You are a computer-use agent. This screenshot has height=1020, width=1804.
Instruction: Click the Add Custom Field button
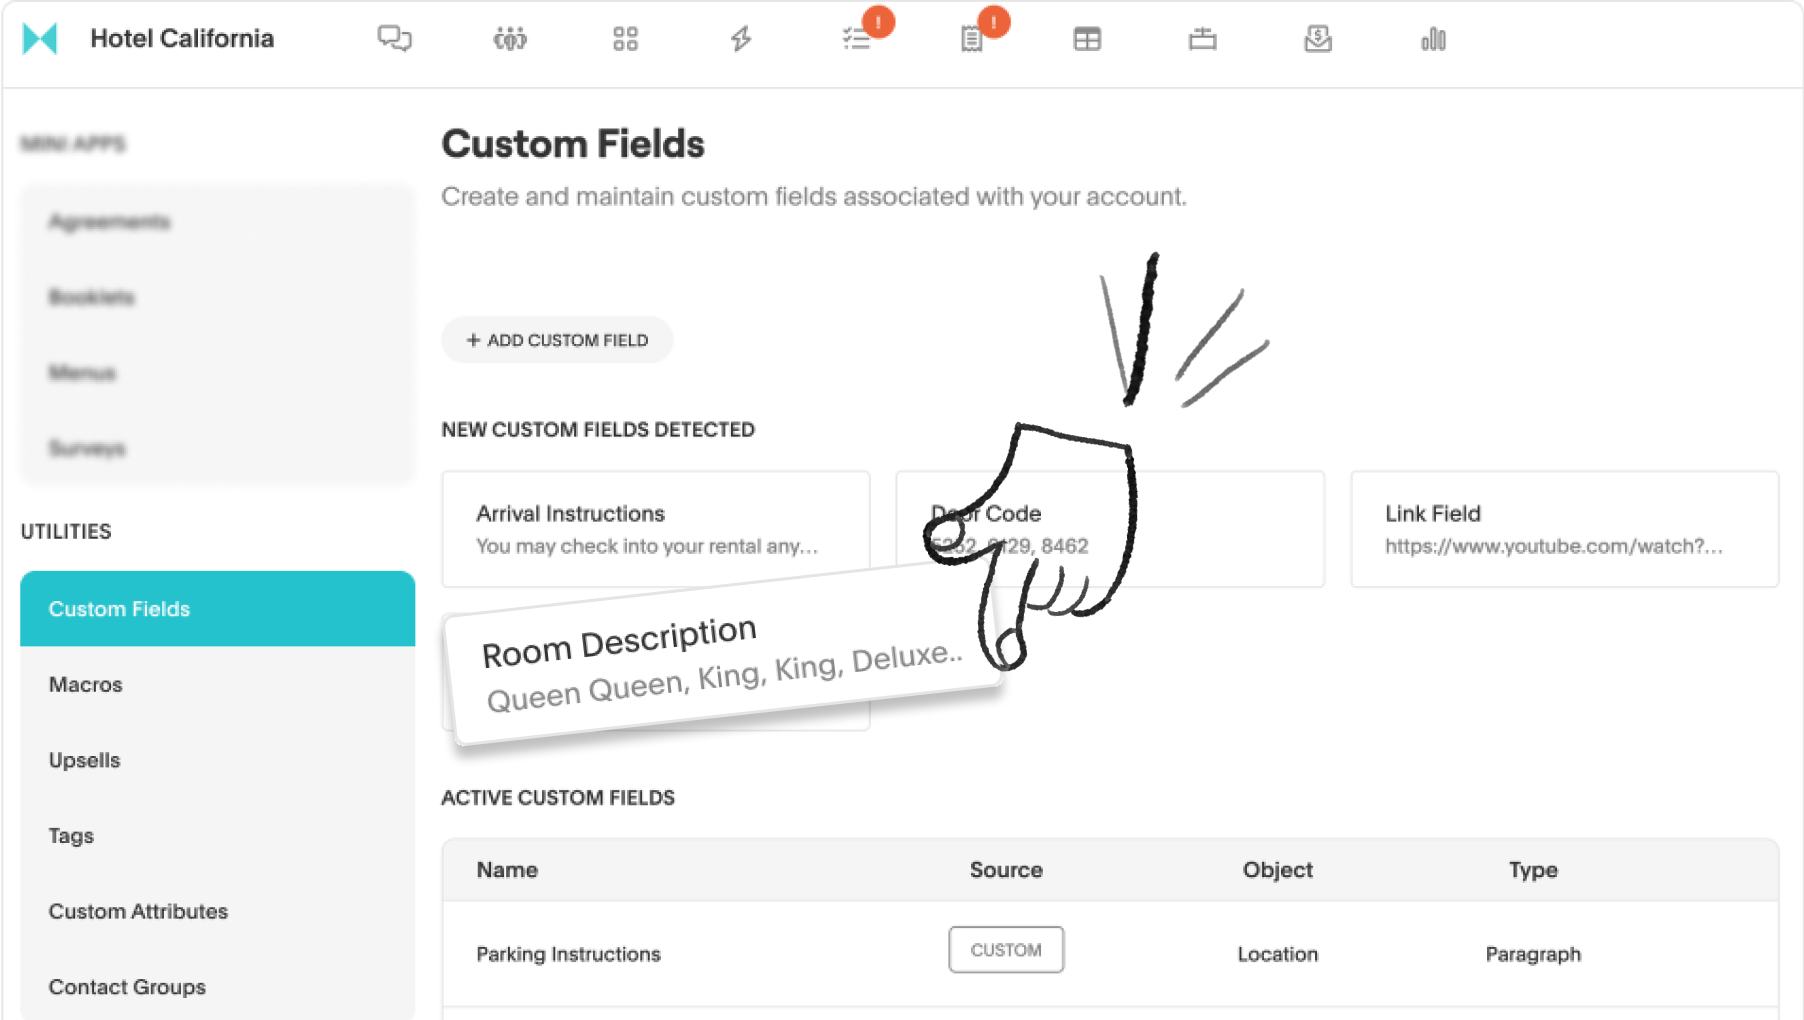pos(557,340)
